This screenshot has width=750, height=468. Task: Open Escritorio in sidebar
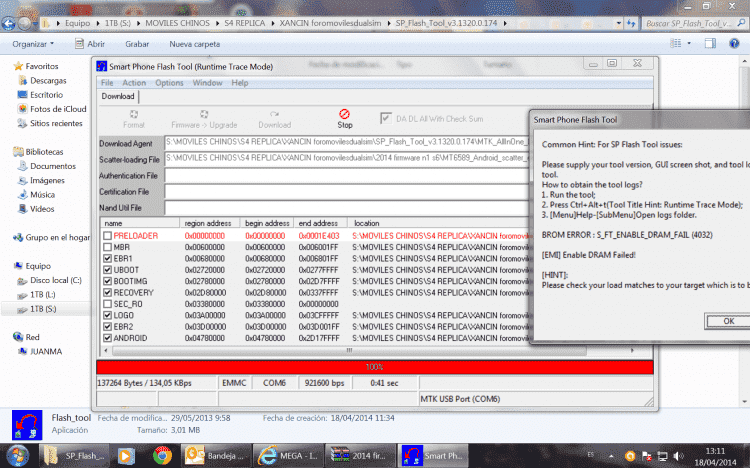point(46,95)
